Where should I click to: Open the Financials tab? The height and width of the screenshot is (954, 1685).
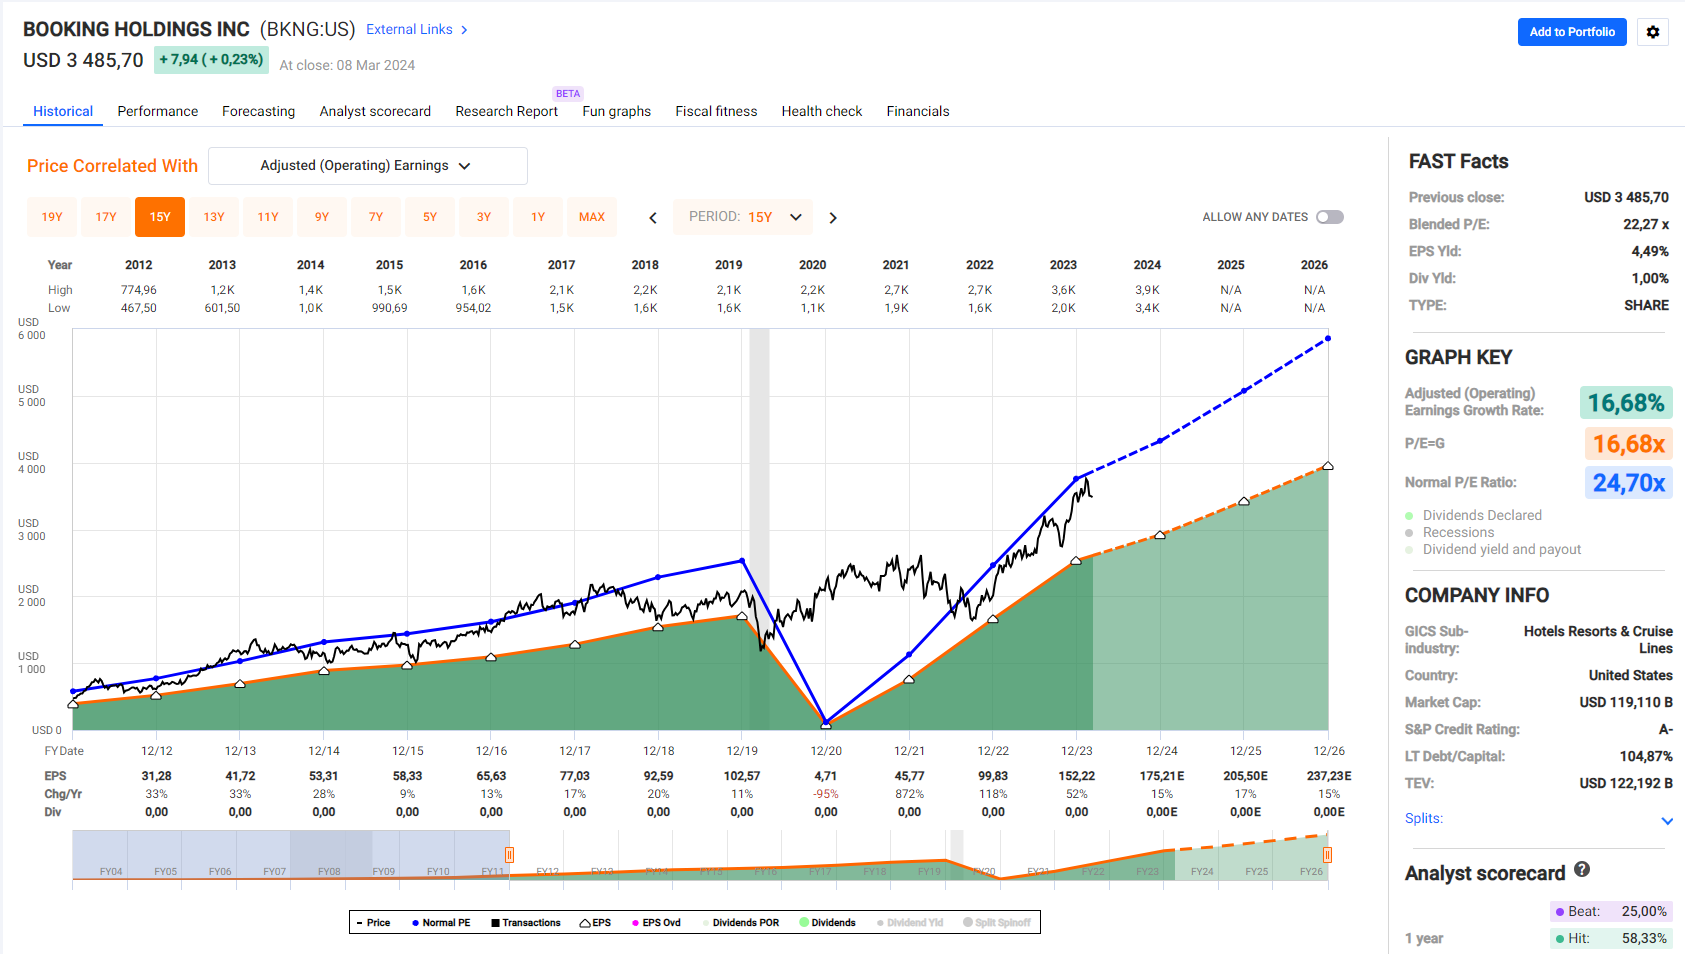click(917, 111)
